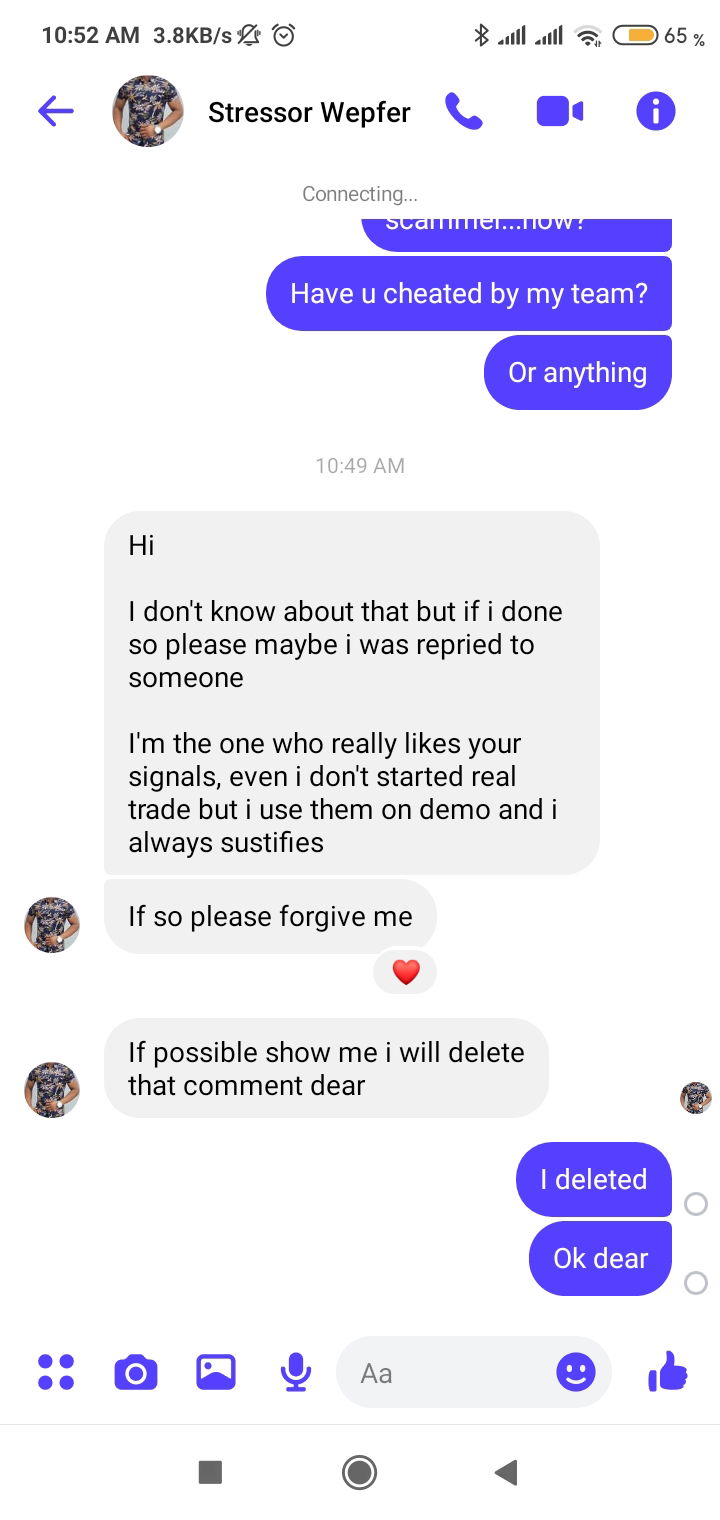The width and height of the screenshot is (720, 1520).
Task: Open conversation info icon
Action: (x=656, y=111)
